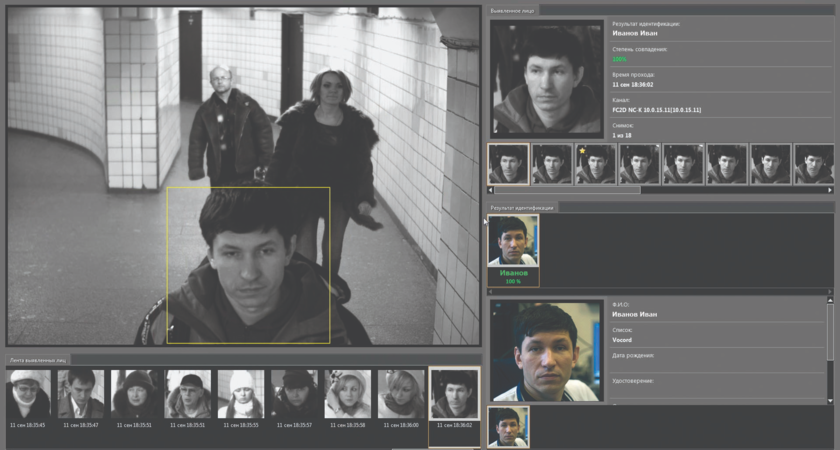Open face feed thumbnail at 18:35:47

tap(80, 394)
